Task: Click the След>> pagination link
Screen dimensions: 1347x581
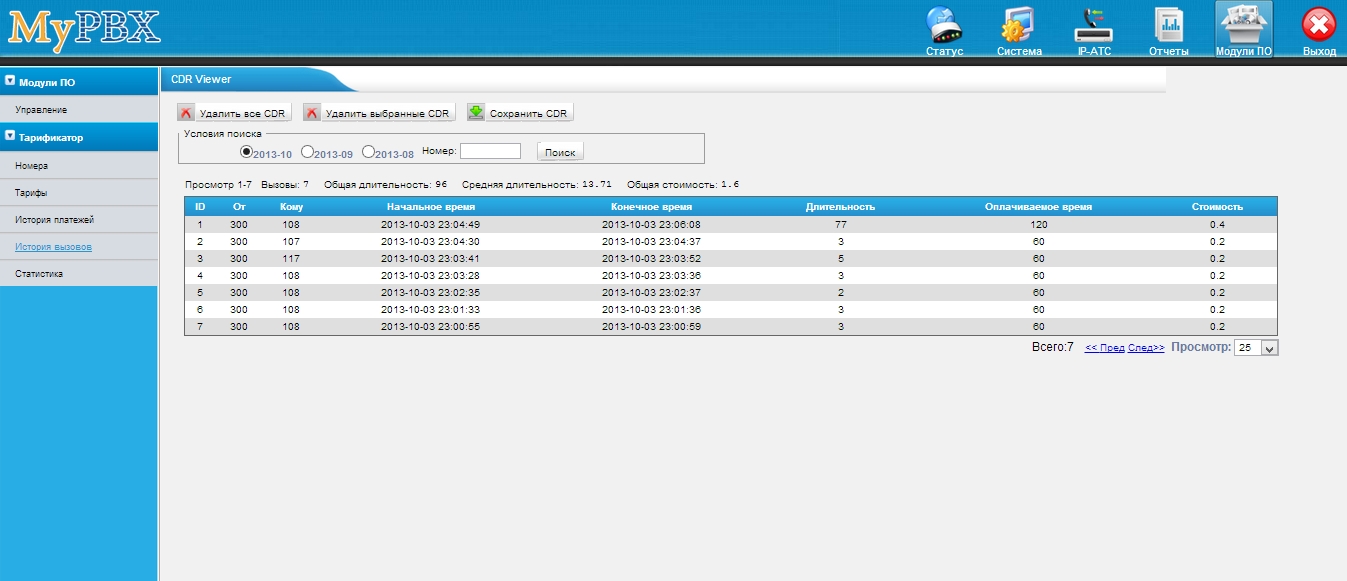Action: (x=1146, y=348)
